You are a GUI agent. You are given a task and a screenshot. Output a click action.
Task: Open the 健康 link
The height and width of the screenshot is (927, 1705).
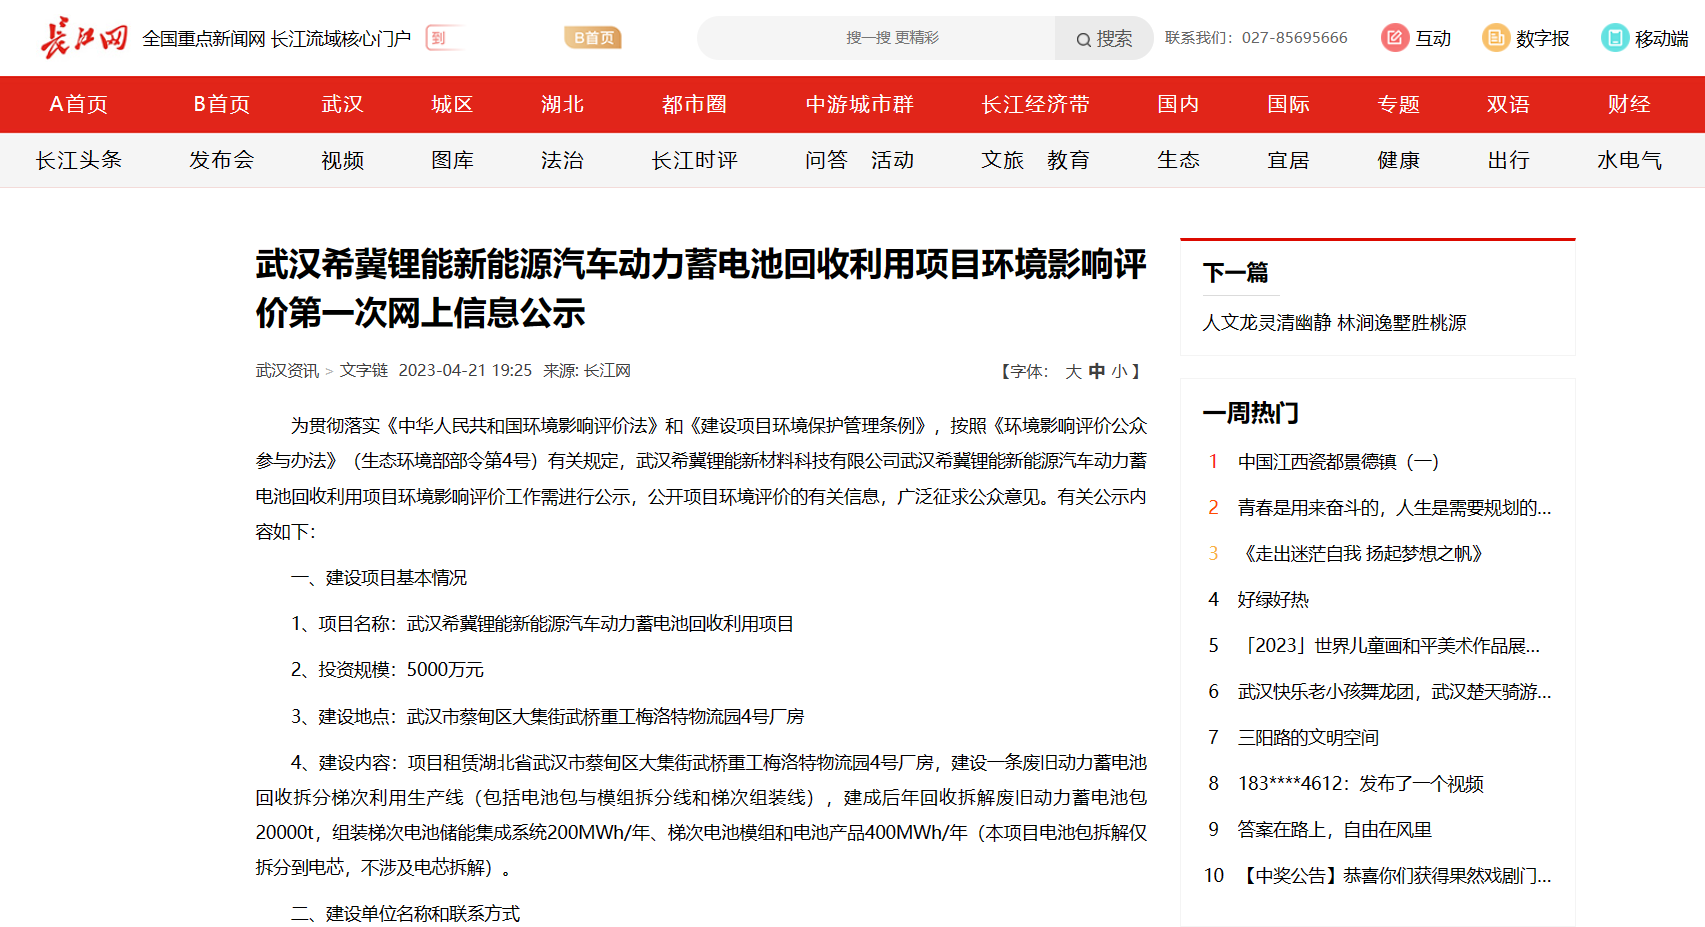pos(1398,160)
